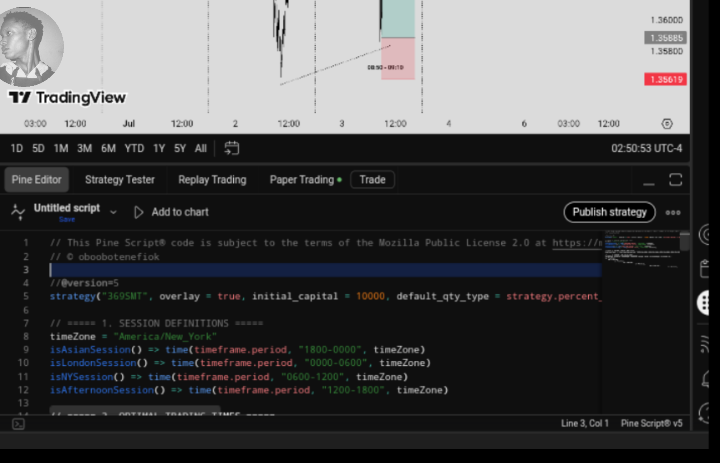This screenshot has height=463, width=720.
Task: Open Pine Script v5 version selector
Action: click(x=652, y=423)
